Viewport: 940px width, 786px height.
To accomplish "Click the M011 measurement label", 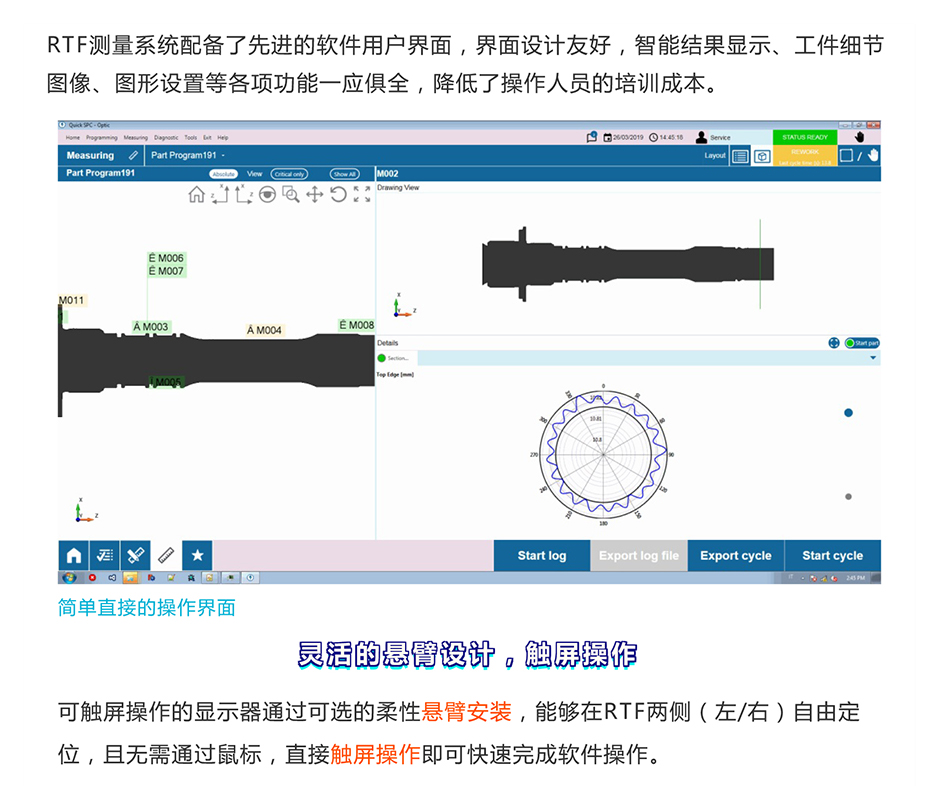I will point(72,300).
